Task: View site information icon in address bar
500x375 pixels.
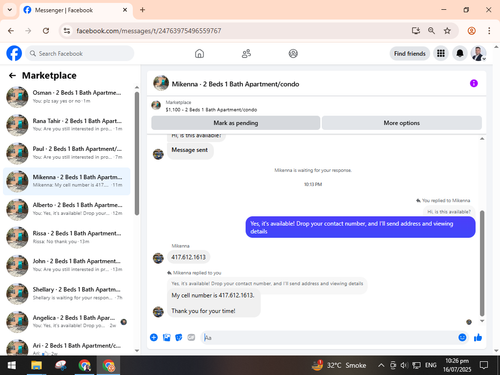Action: (x=67, y=31)
